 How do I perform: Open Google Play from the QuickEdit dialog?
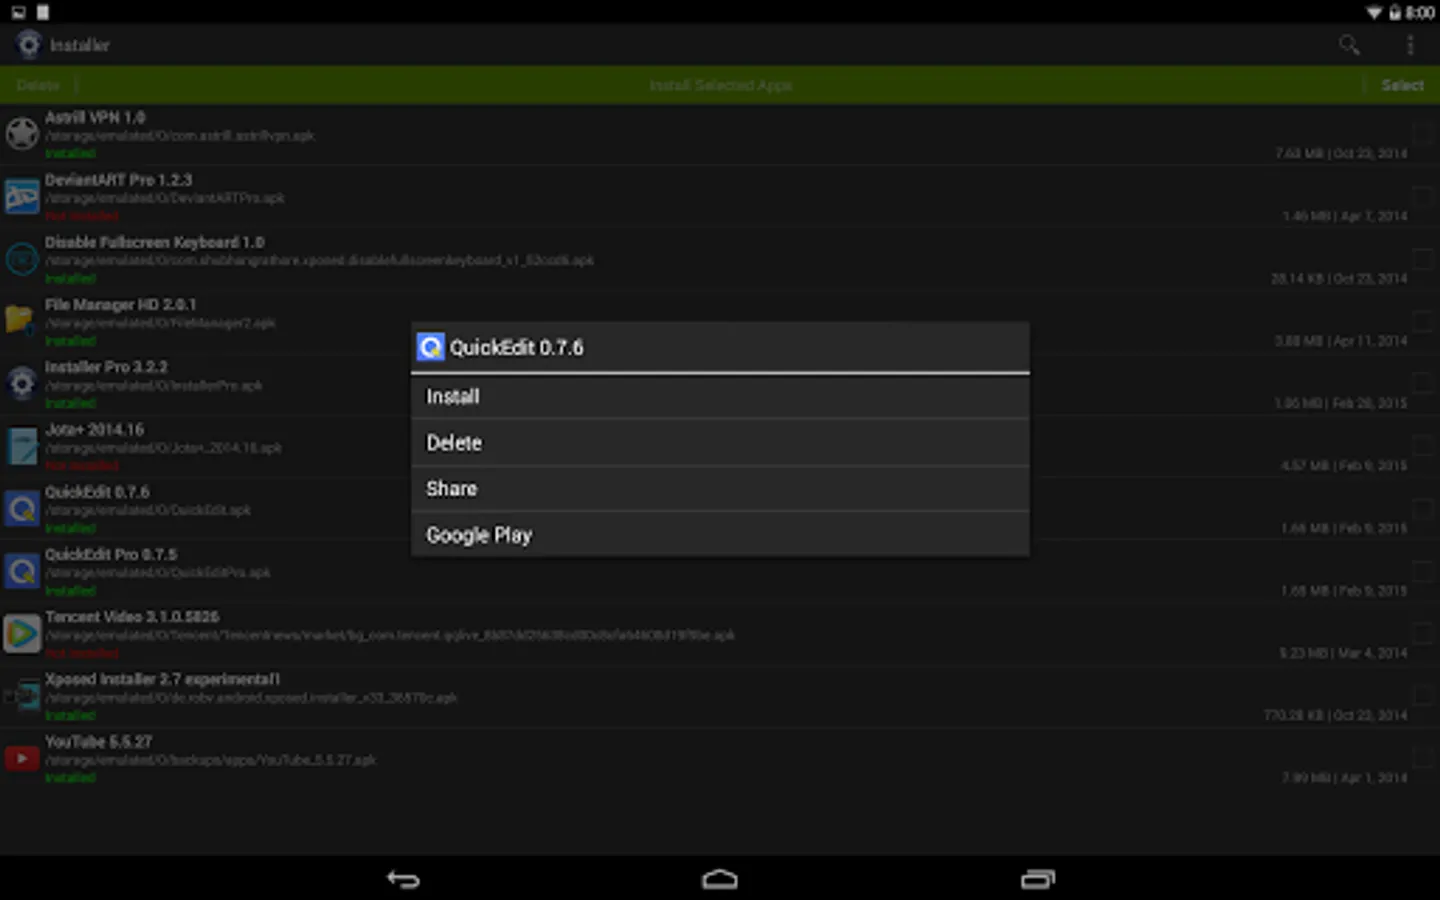click(720, 535)
